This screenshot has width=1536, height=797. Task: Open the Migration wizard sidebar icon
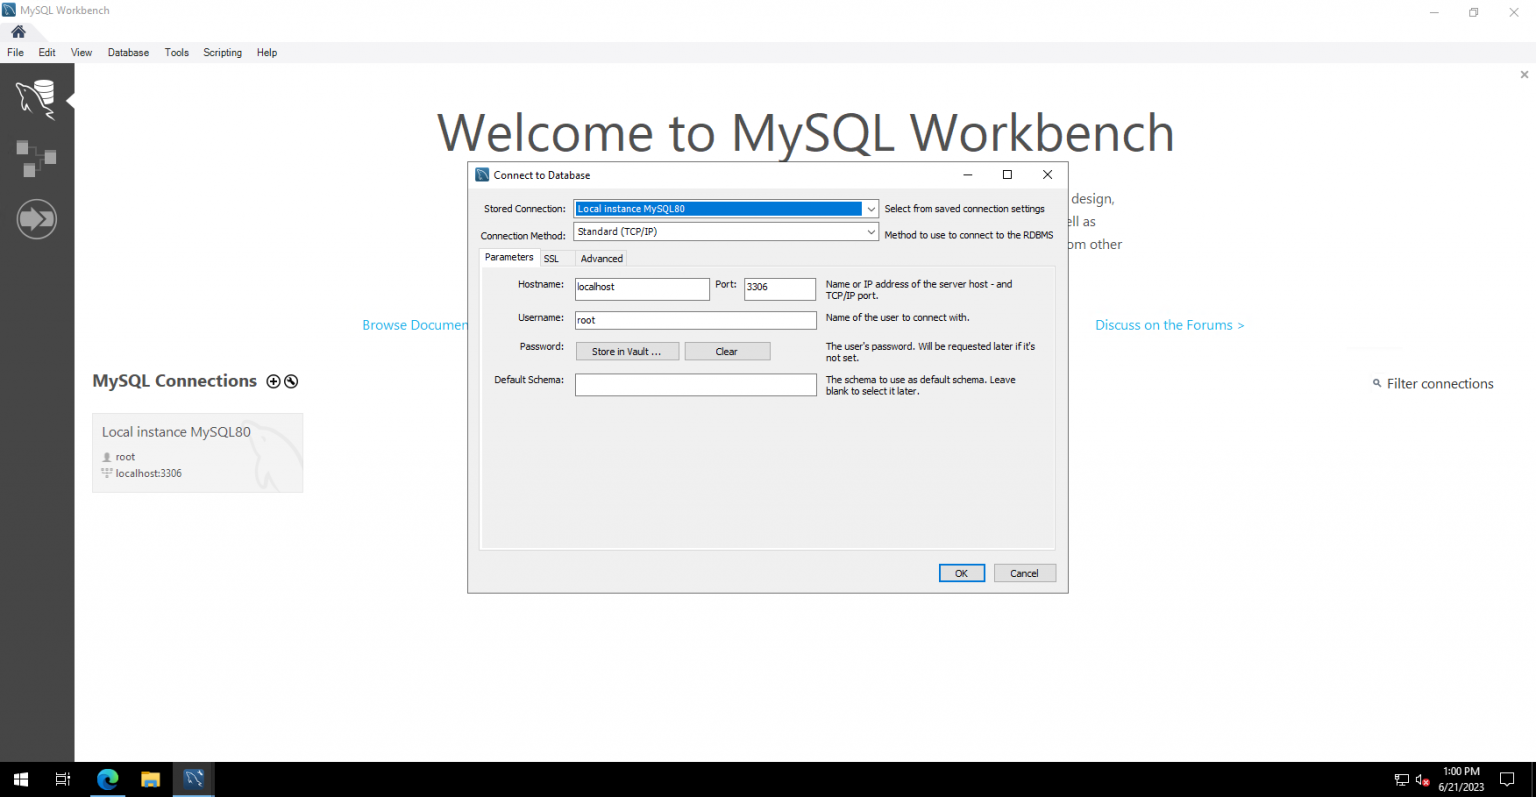coord(36,219)
